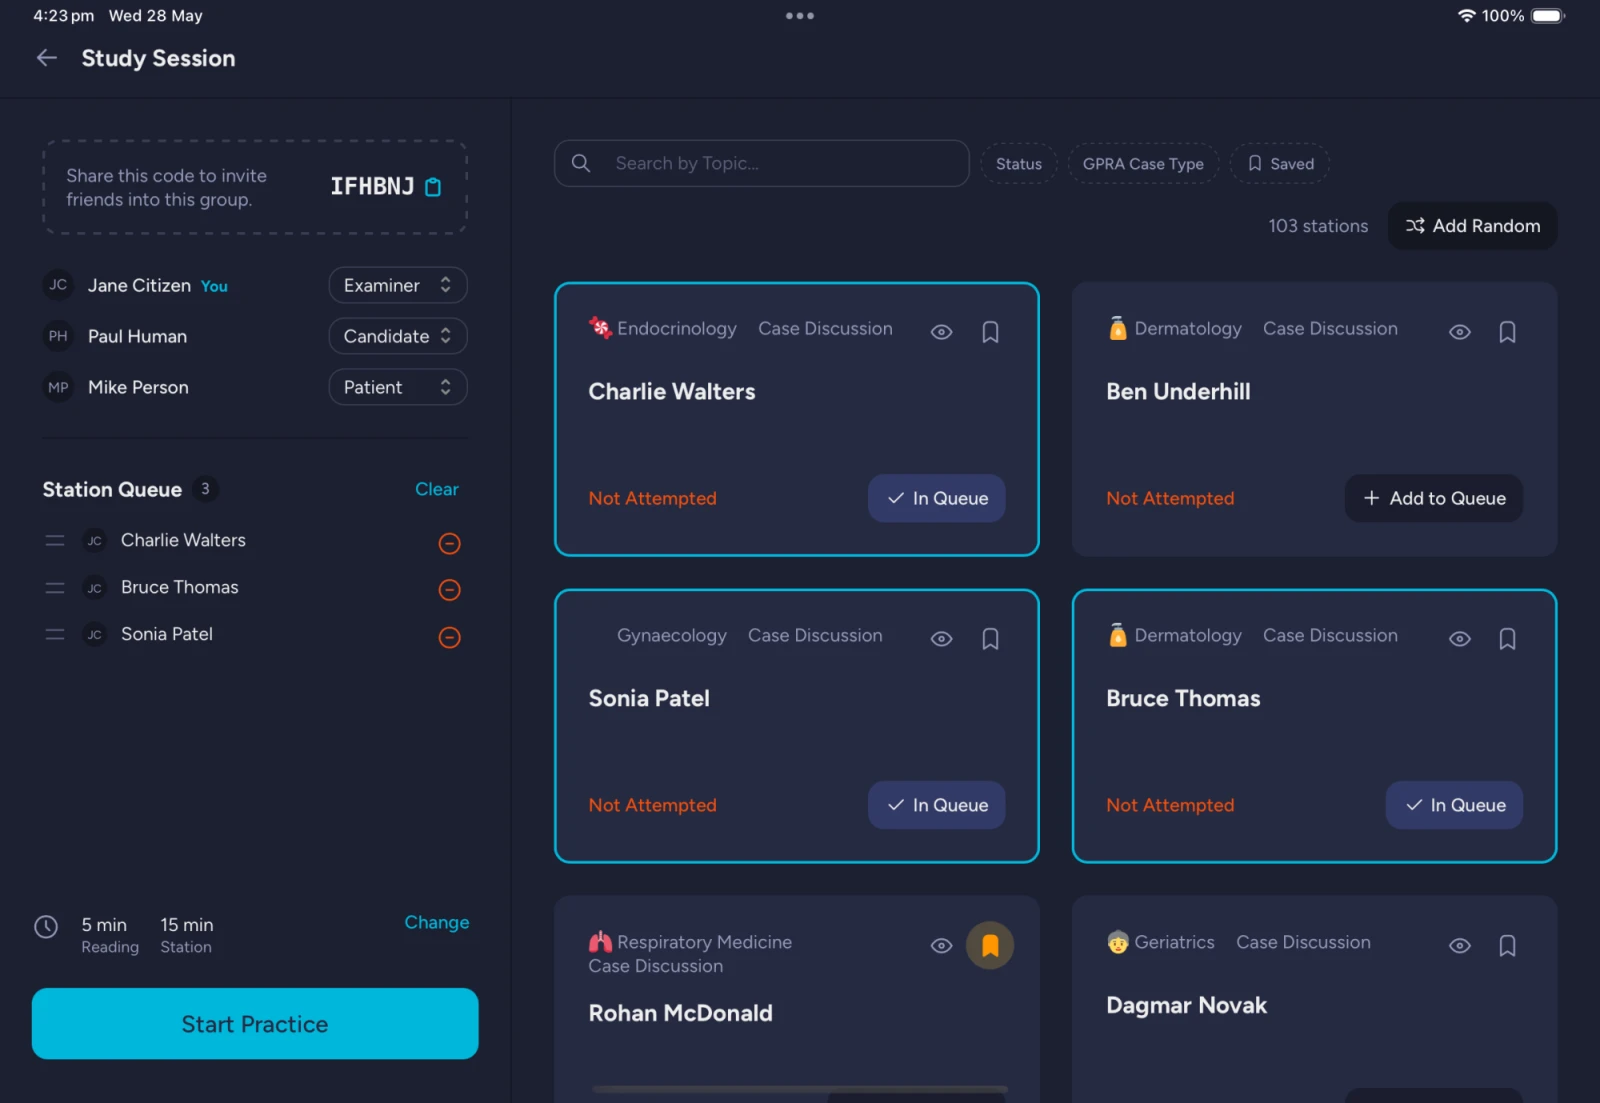
Task: Open Jane Citizen's Examiner role dropdown
Action: (397, 286)
